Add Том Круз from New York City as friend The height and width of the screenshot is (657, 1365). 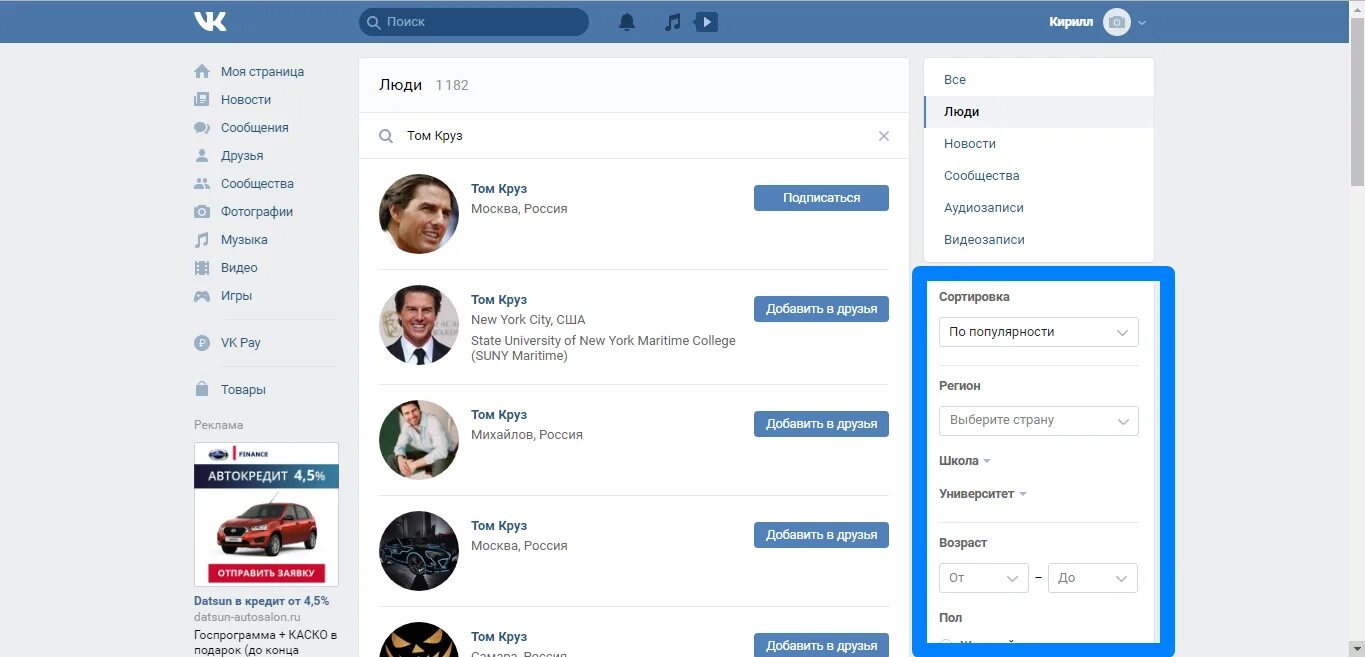pos(821,309)
